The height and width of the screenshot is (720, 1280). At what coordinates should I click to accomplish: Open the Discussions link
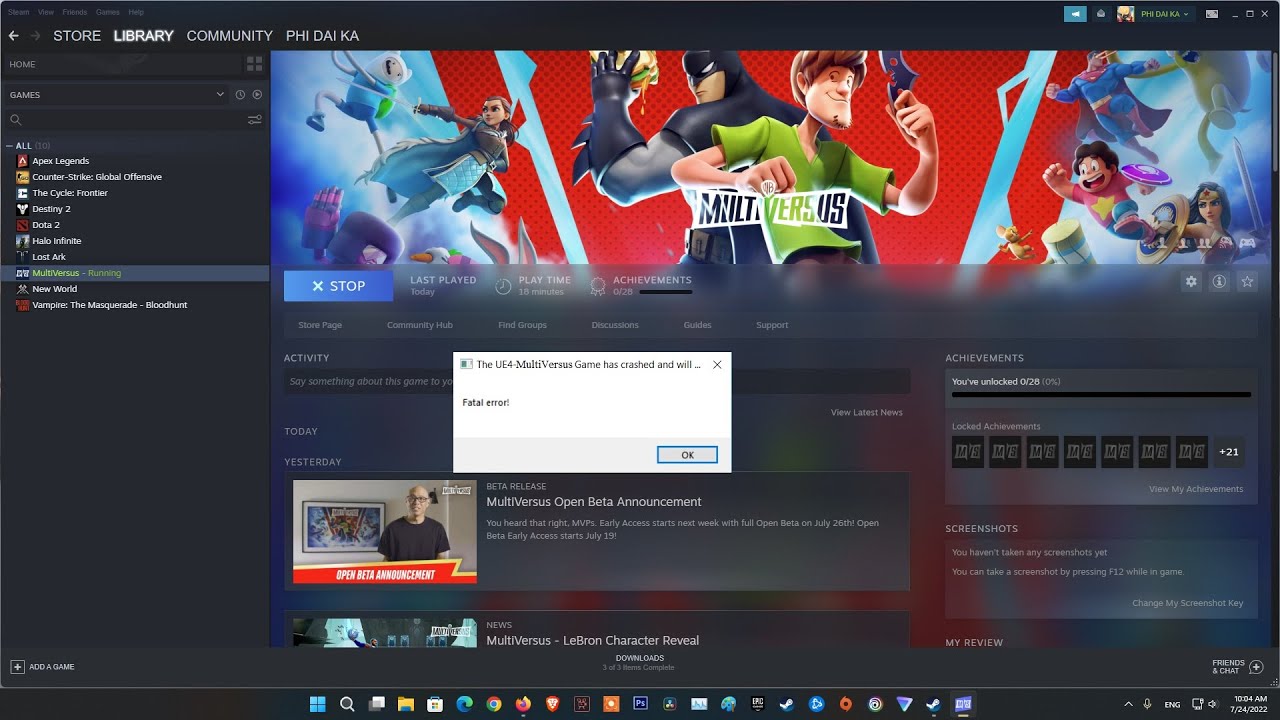[x=615, y=325]
